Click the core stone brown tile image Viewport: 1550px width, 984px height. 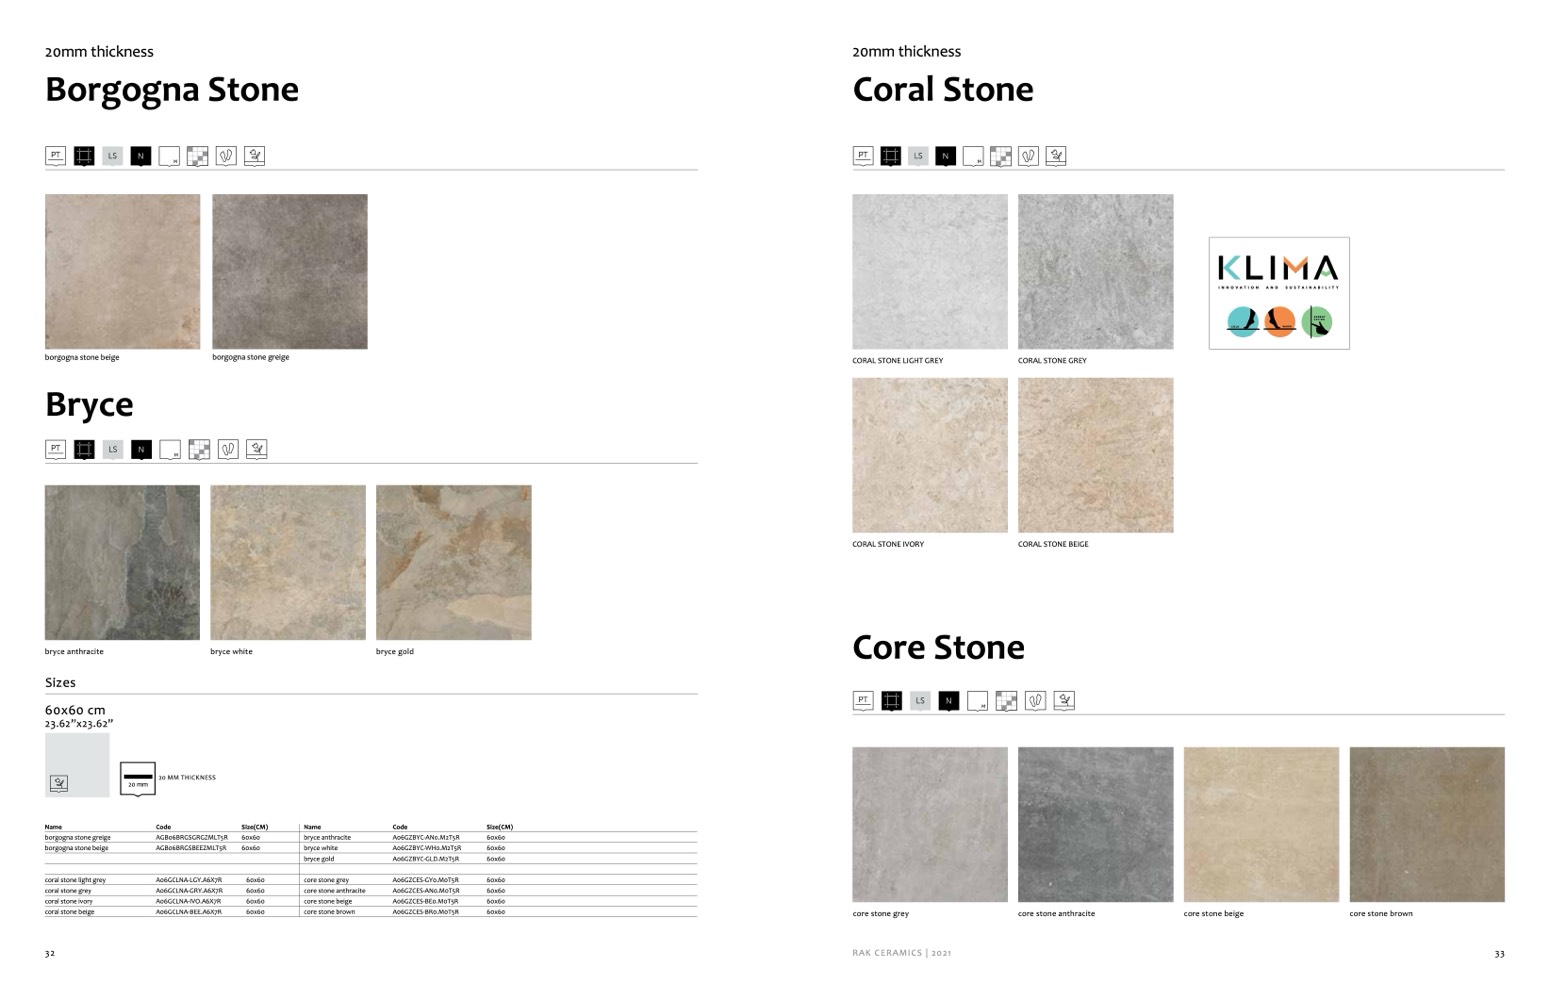1426,824
